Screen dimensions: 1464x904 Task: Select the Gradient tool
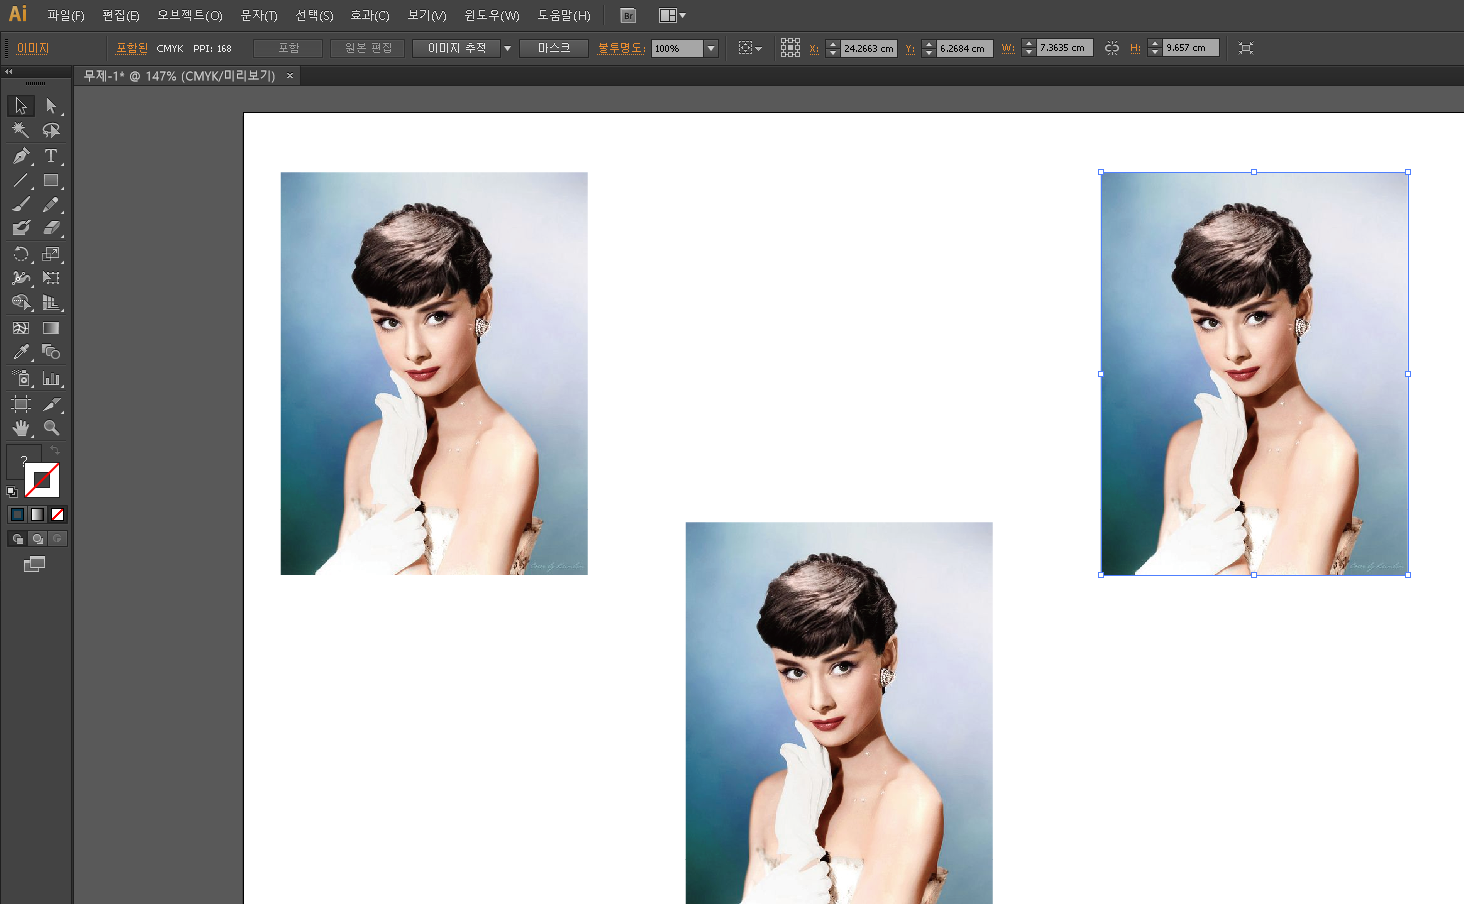[51, 328]
